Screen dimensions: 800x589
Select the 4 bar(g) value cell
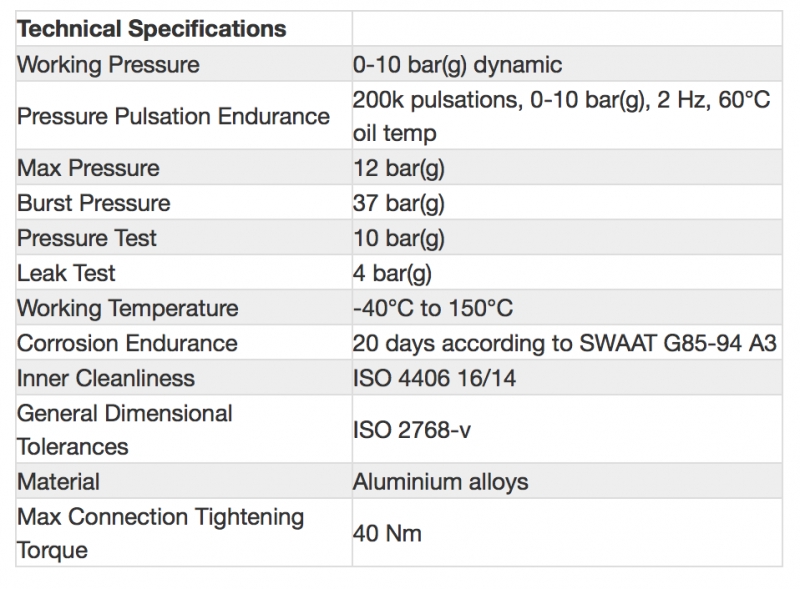(393, 273)
